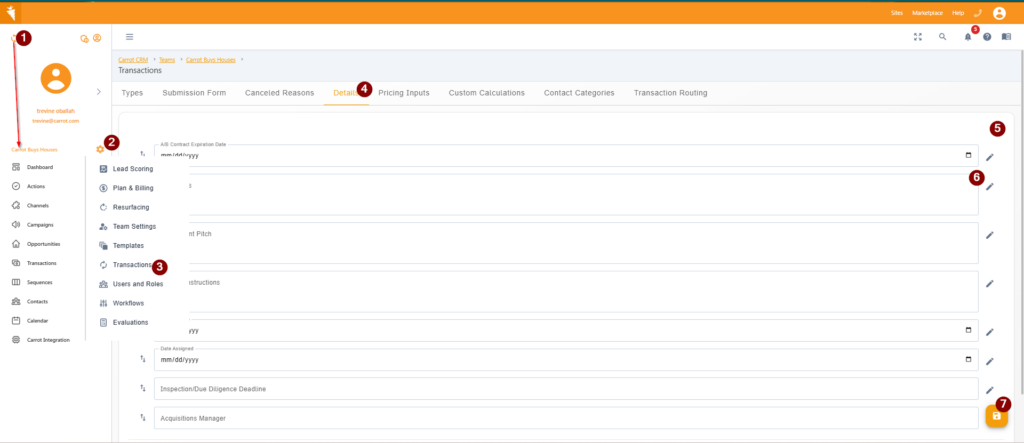The height and width of the screenshot is (443, 1024).
Task: Open calendar picker for Date Assigned
Action: coord(967,360)
